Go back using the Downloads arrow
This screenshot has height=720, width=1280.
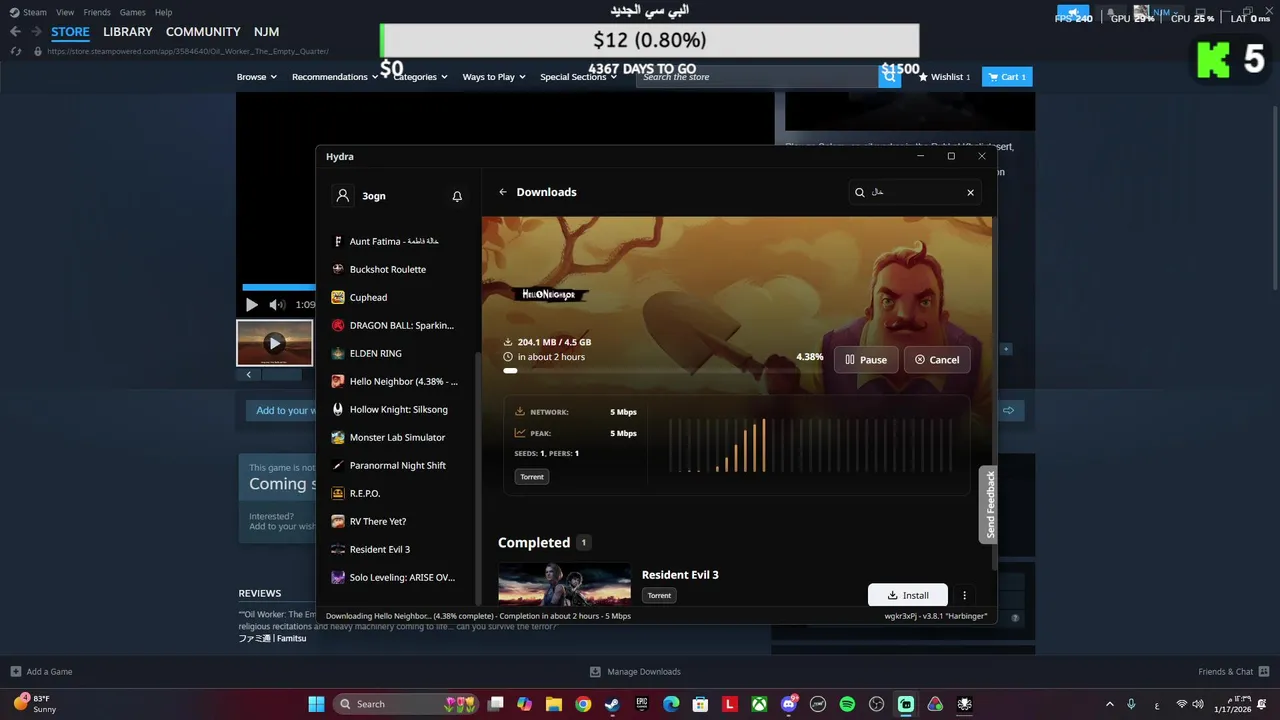[x=503, y=192]
